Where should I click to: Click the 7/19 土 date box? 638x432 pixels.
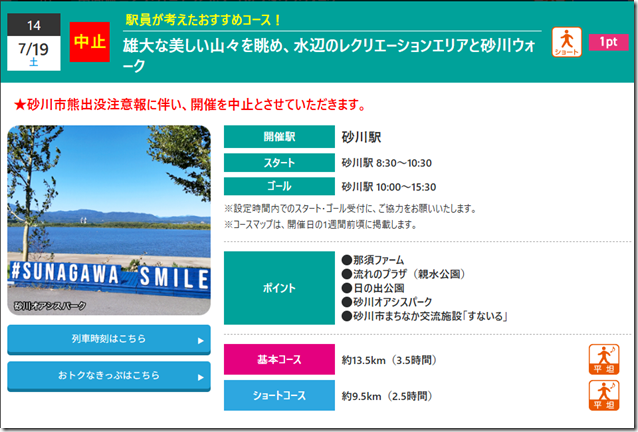[34, 53]
